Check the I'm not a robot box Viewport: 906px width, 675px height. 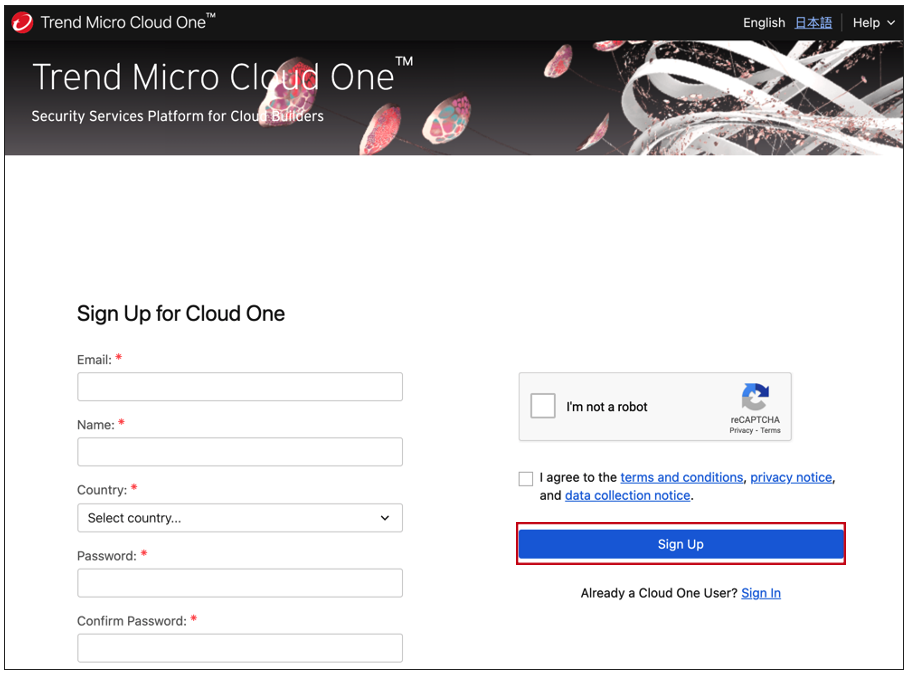(543, 406)
